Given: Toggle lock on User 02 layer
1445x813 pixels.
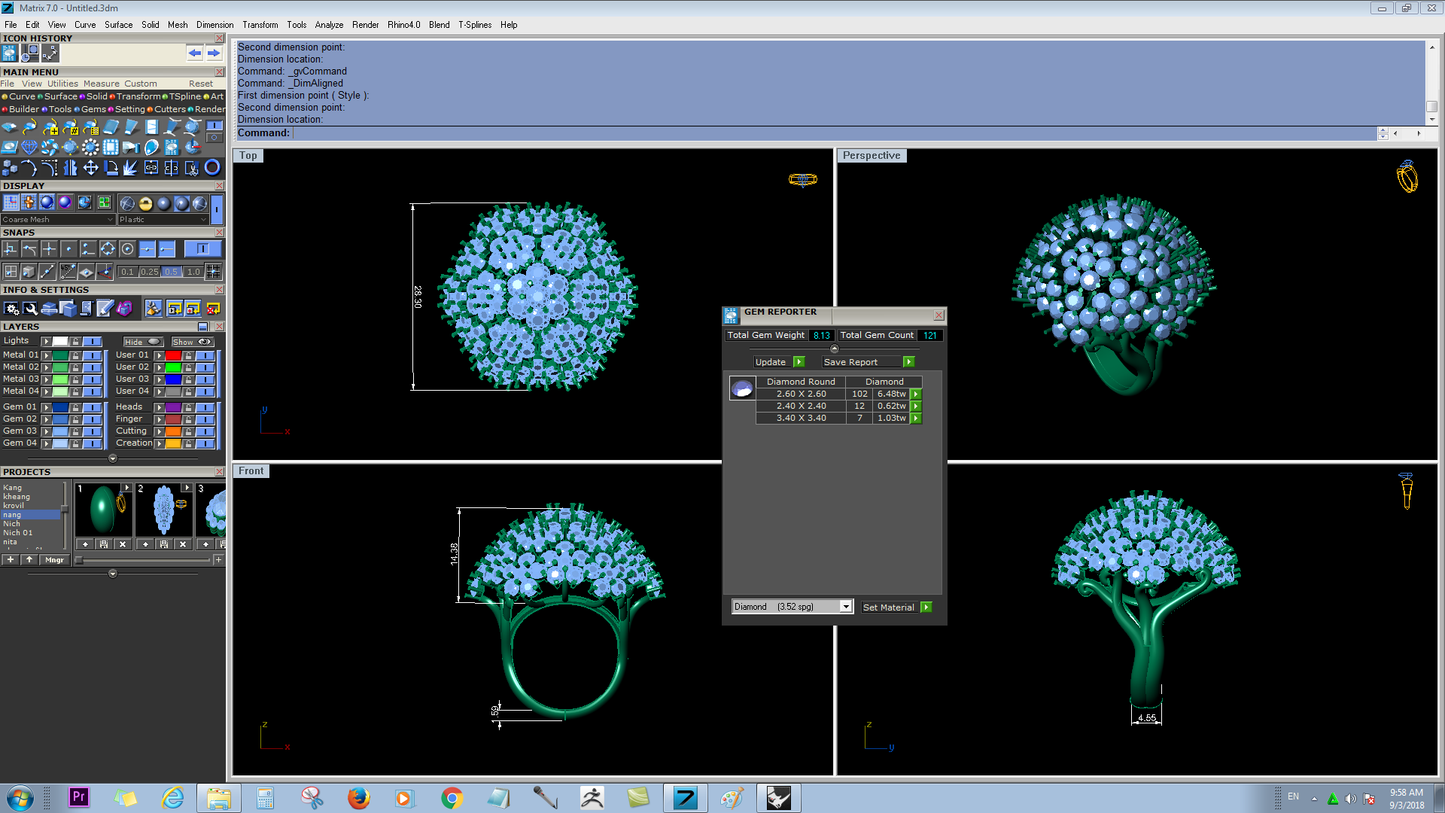Looking at the screenshot, I should (188, 367).
